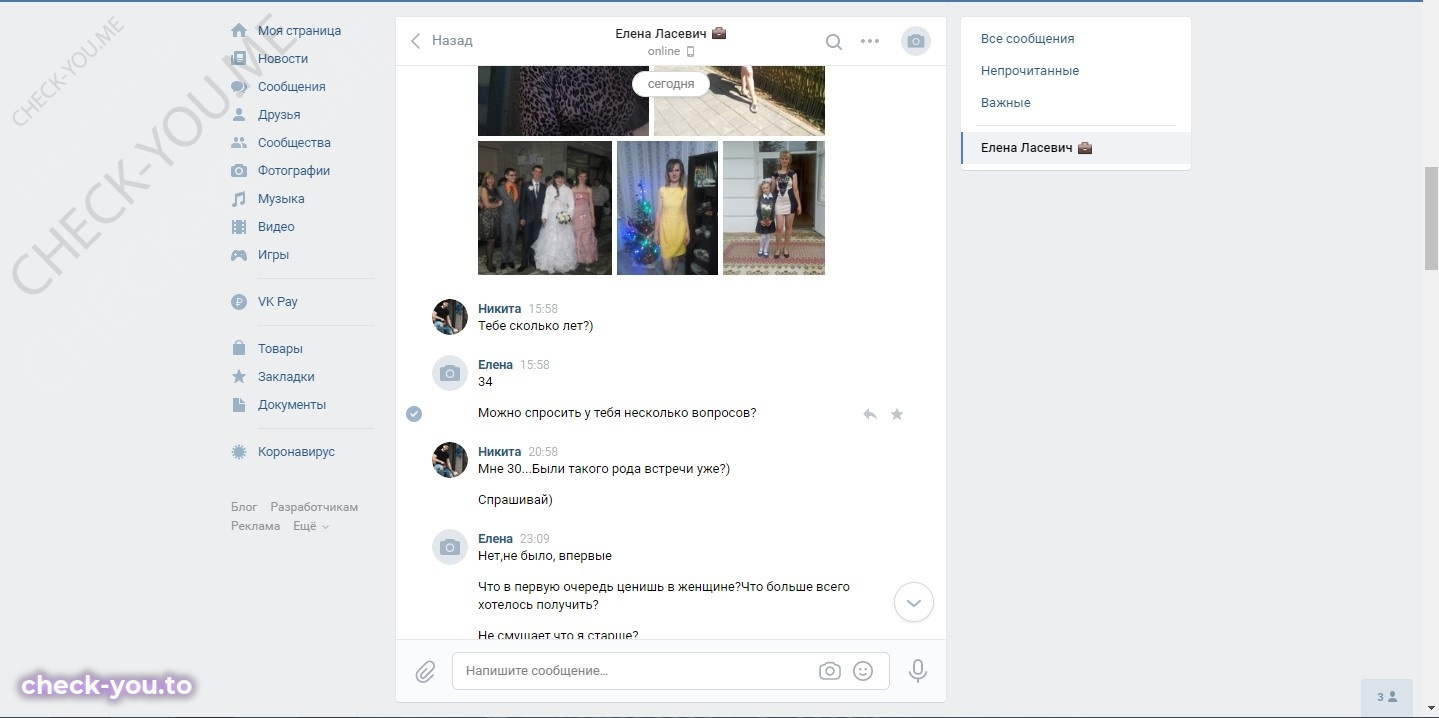1439x718 pixels.
Task: Open the online friends counter widget
Action: coord(1387,697)
